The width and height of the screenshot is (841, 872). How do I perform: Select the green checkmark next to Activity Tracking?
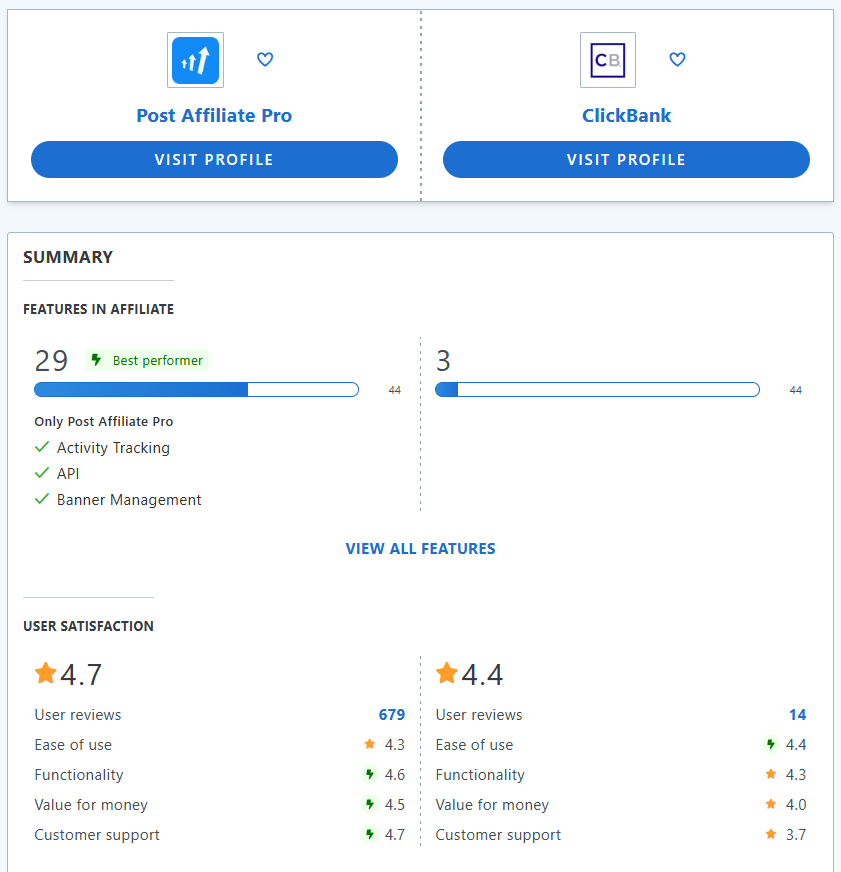tap(41, 448)
